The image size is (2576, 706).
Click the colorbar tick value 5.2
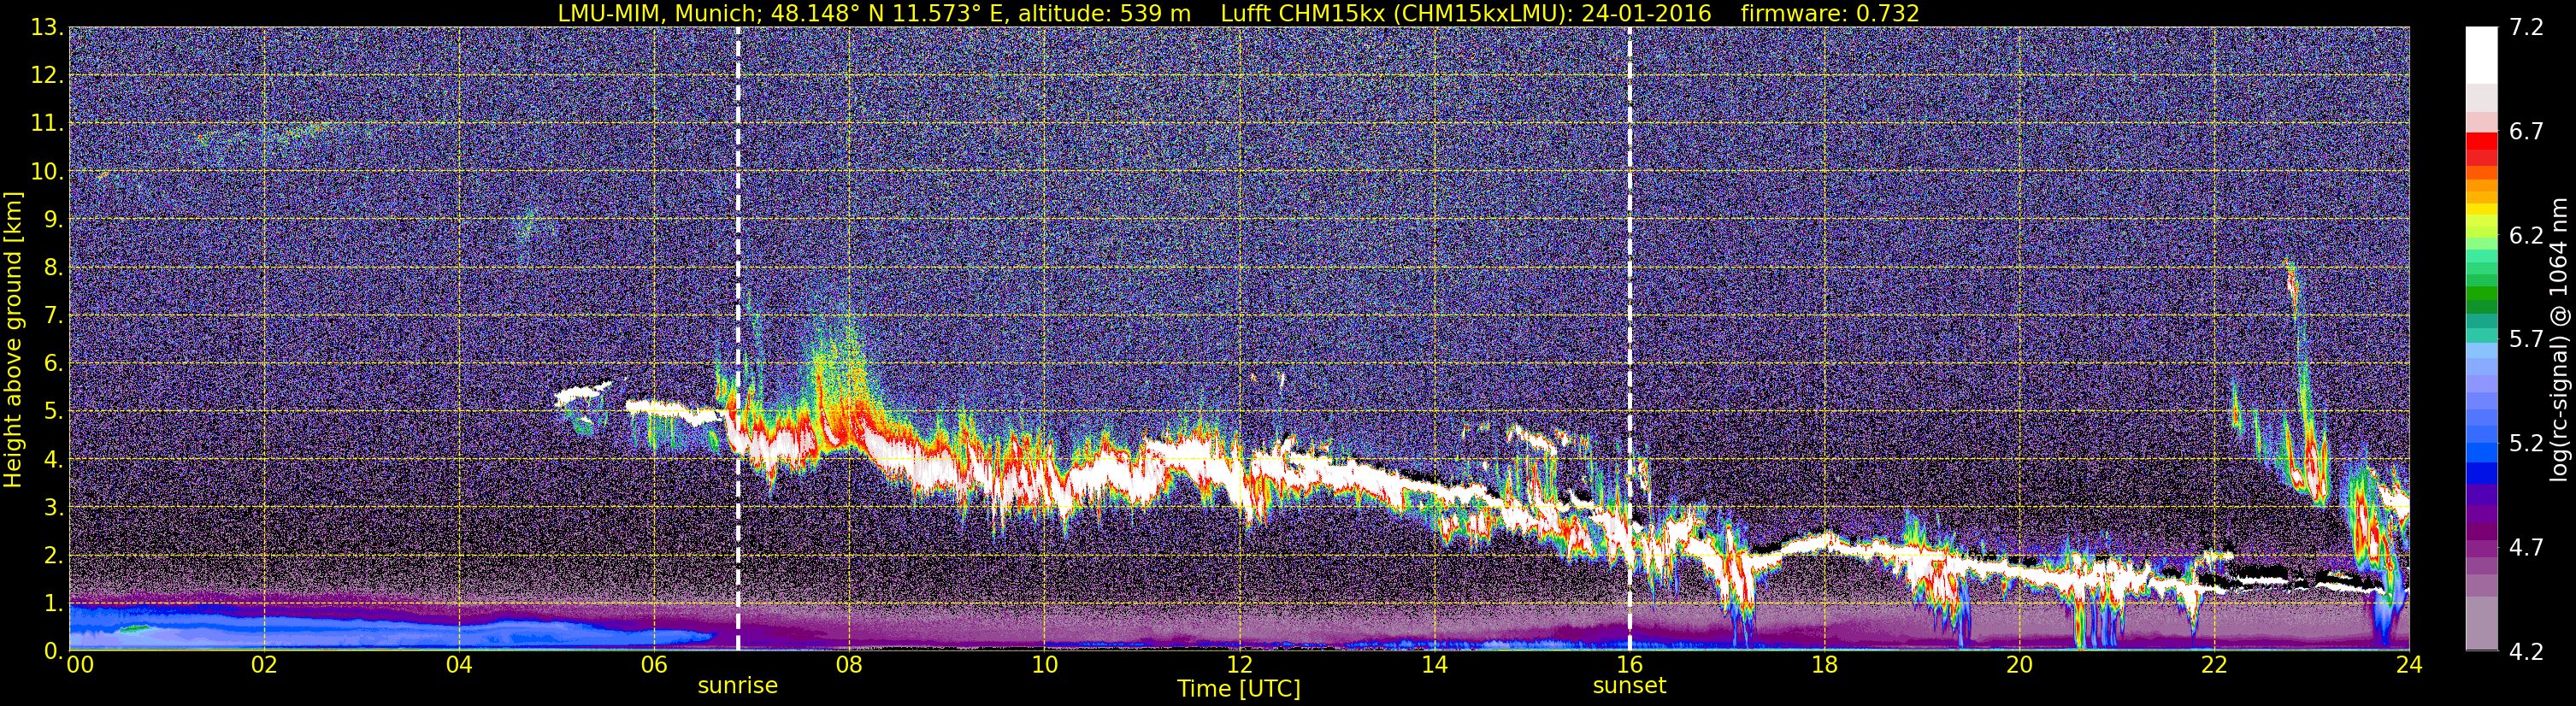pos(2526,444)
